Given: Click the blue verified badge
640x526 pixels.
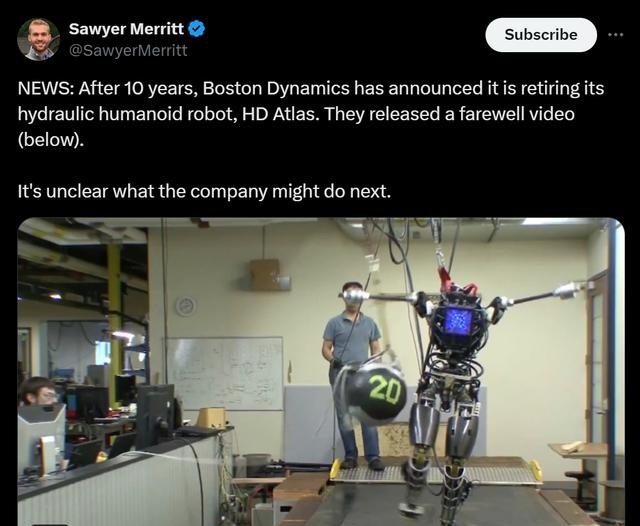Looking at the screenshot, I should pyautogui.click(x=197, y=29).
